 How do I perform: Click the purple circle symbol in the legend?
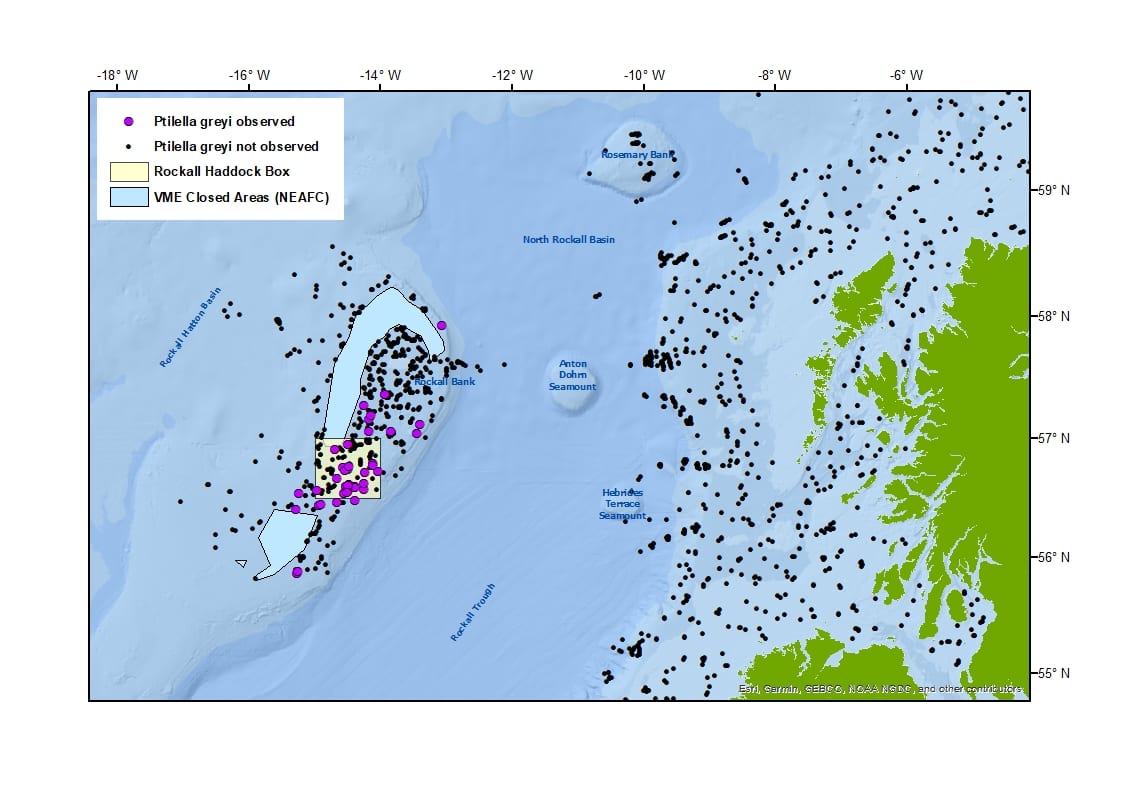pyautogui.click(x=128, y=122)
